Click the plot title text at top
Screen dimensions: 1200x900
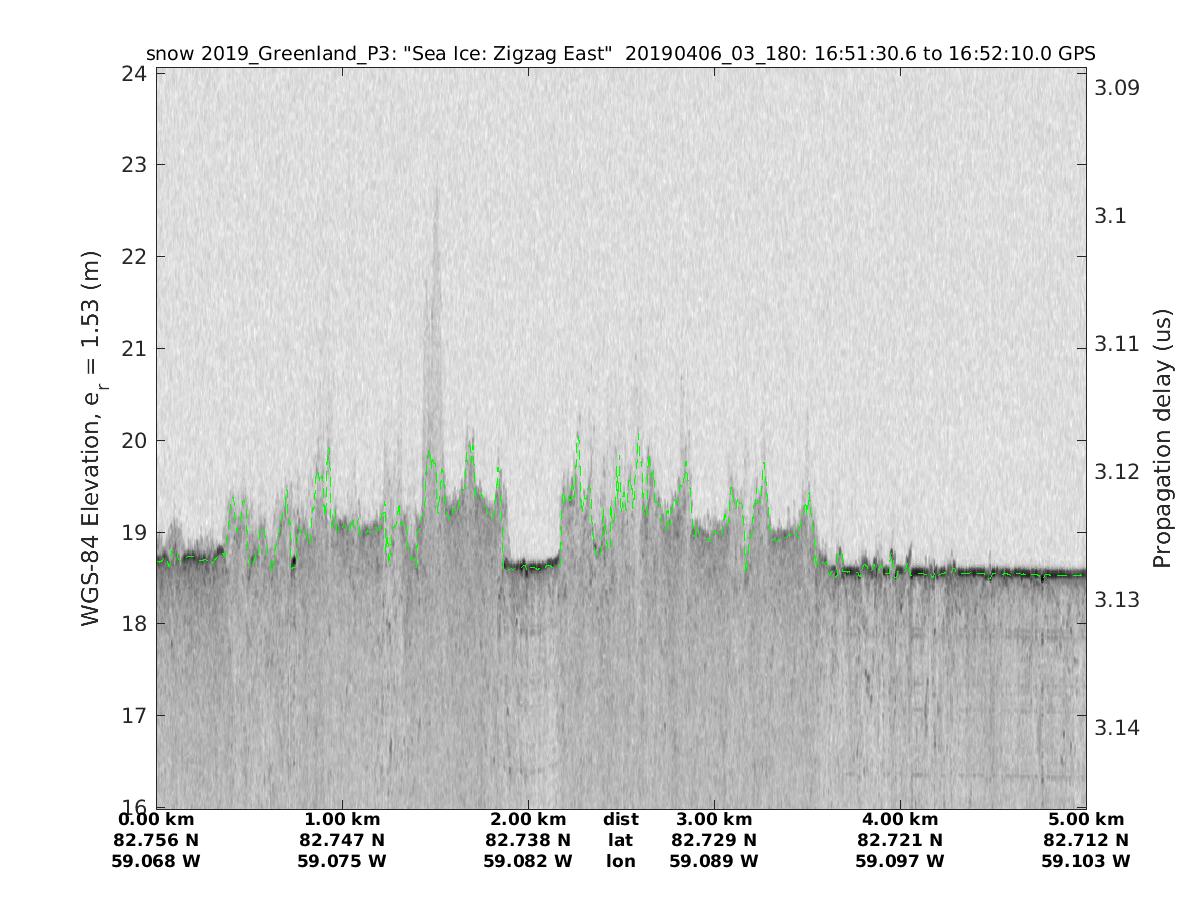pyautogui.click(x=620, y=53)
